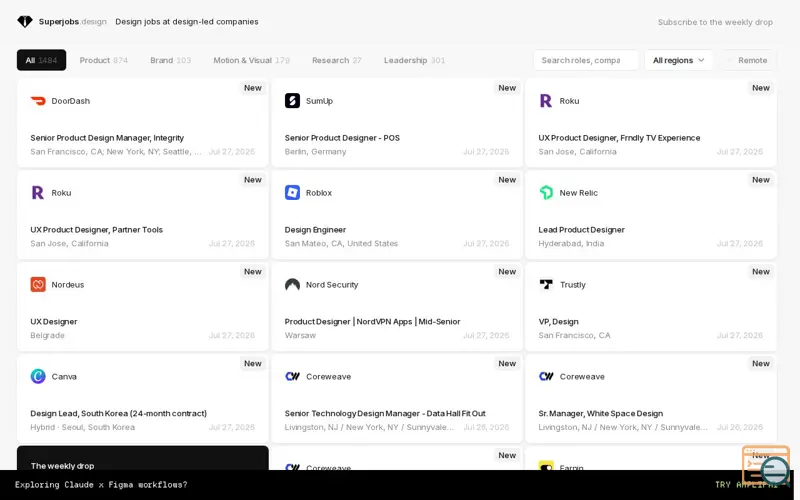Click the 'DoorDash' company name
Viewport: 800px width, 500px height.
coord(70,101)
